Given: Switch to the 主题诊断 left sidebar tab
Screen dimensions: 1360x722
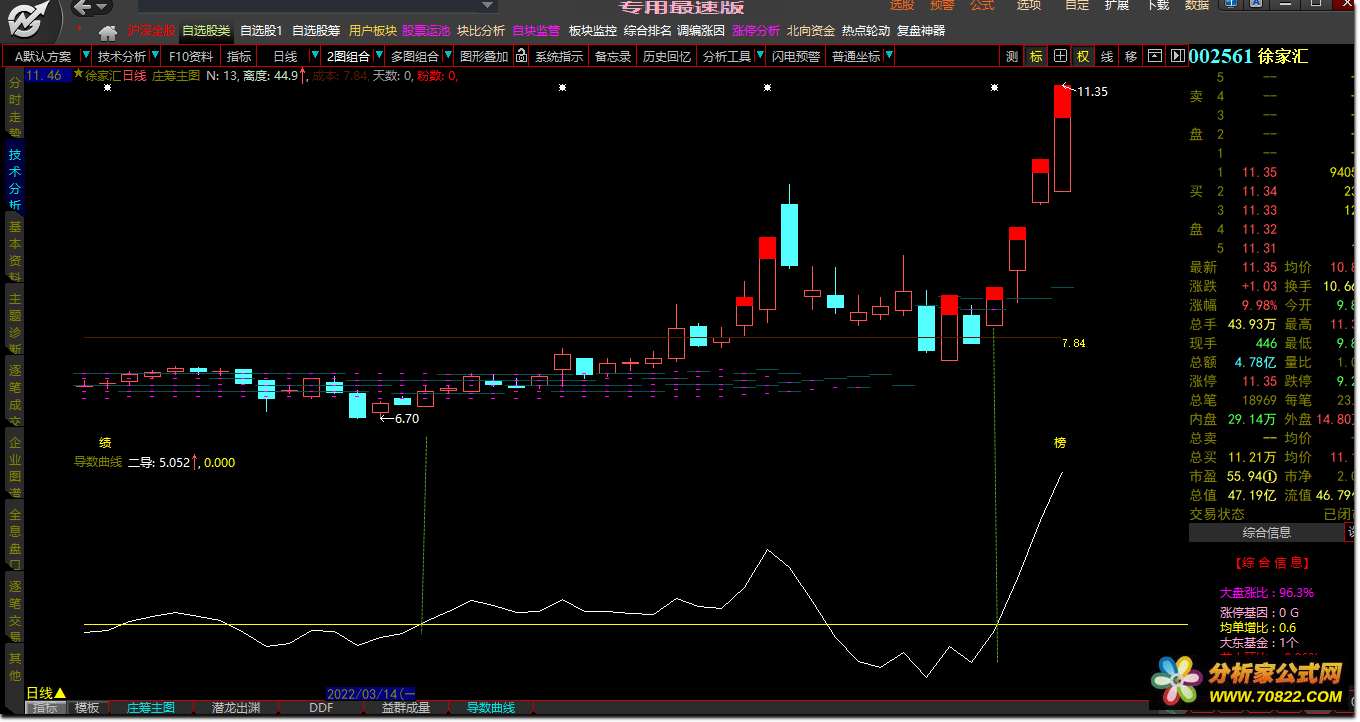Looking at the screenshot, I should point(14,323).
